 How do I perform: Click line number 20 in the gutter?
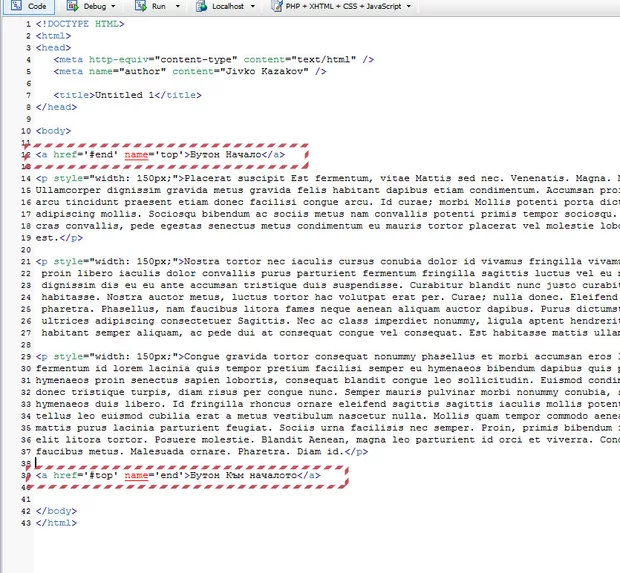pyautogui.click(x=26, y=250)
